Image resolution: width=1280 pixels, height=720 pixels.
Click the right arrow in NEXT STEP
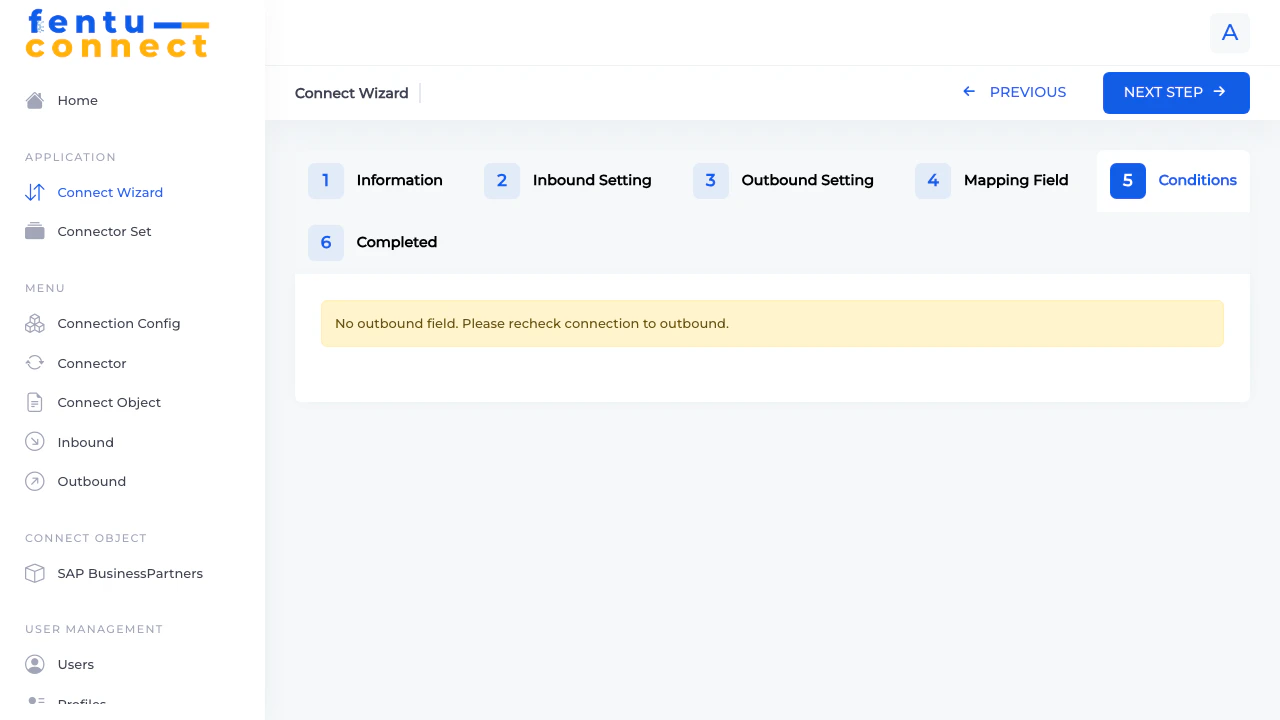click(1219, 92)
